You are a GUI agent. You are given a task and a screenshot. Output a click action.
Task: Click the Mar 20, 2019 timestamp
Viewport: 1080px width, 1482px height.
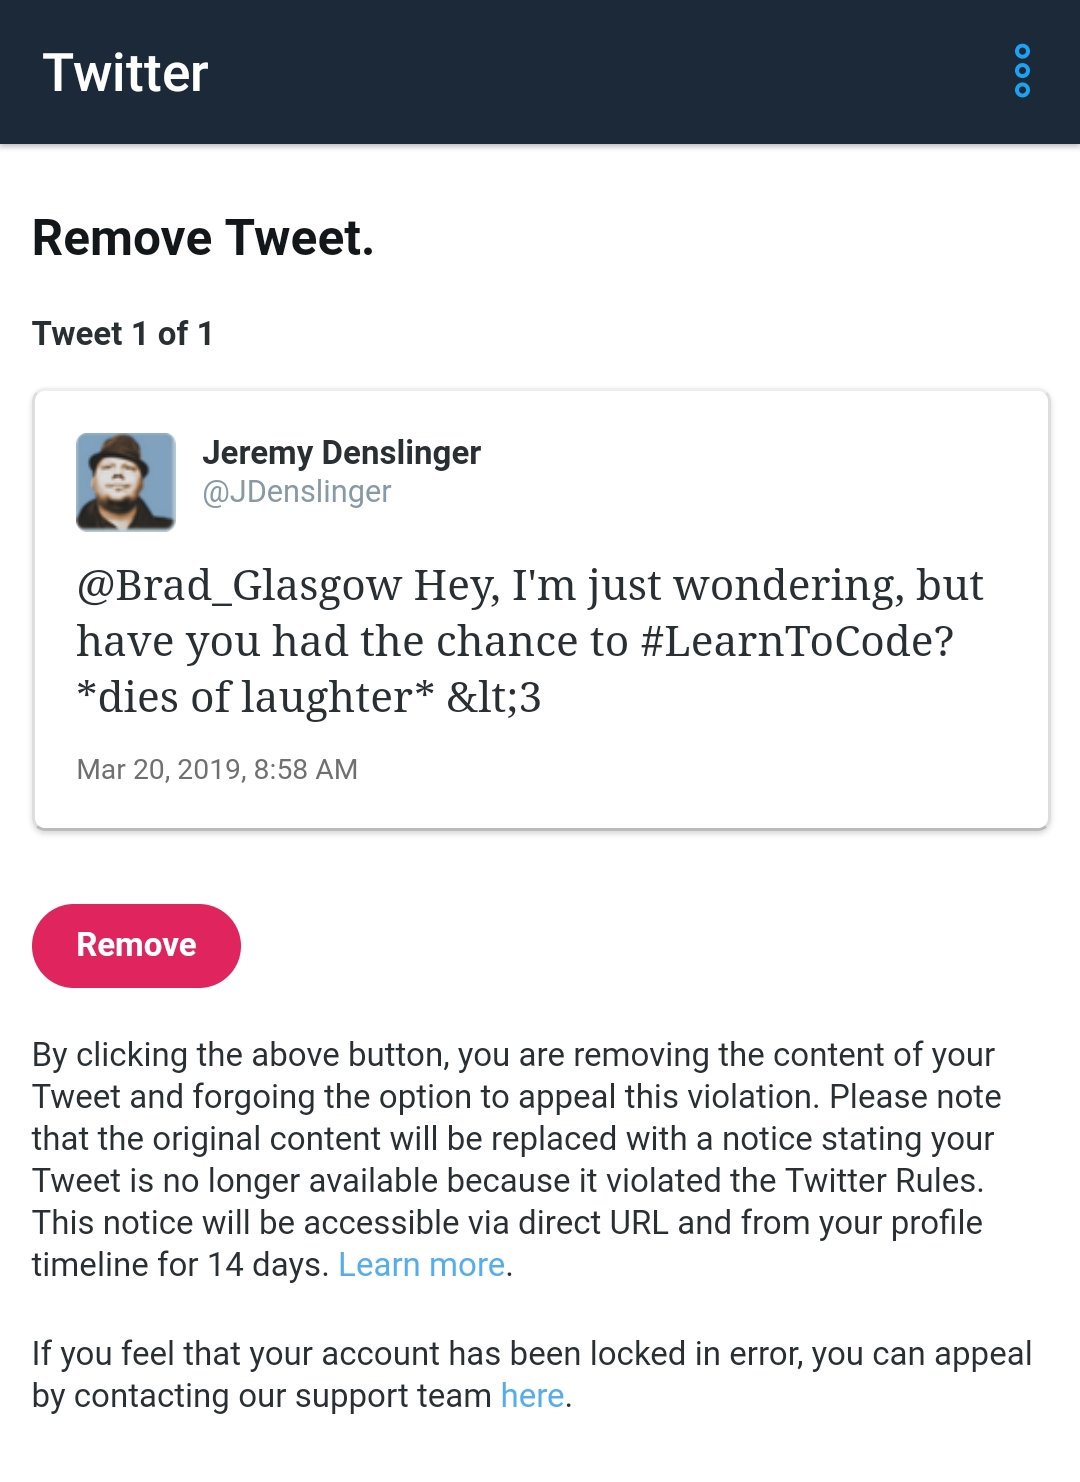click(217, 769)
